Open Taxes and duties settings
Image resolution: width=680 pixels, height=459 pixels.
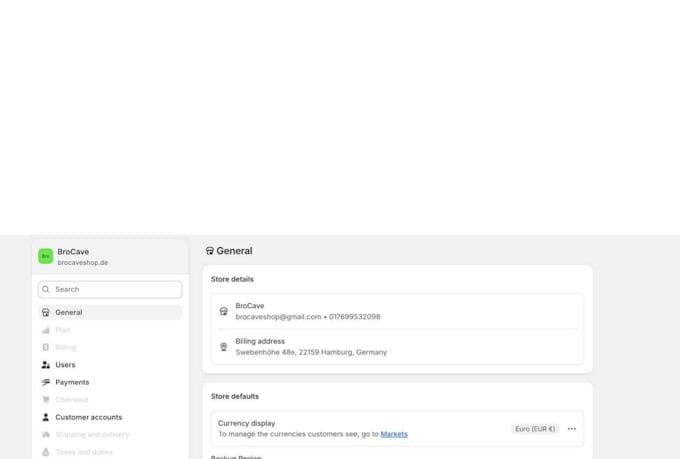point(110,452)
